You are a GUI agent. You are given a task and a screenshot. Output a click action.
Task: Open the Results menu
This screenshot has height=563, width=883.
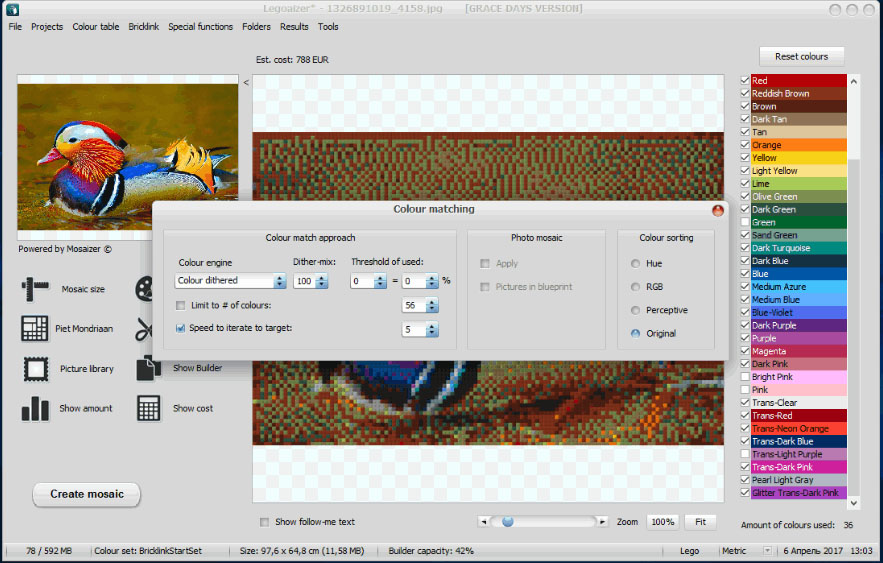coord(294,26)
